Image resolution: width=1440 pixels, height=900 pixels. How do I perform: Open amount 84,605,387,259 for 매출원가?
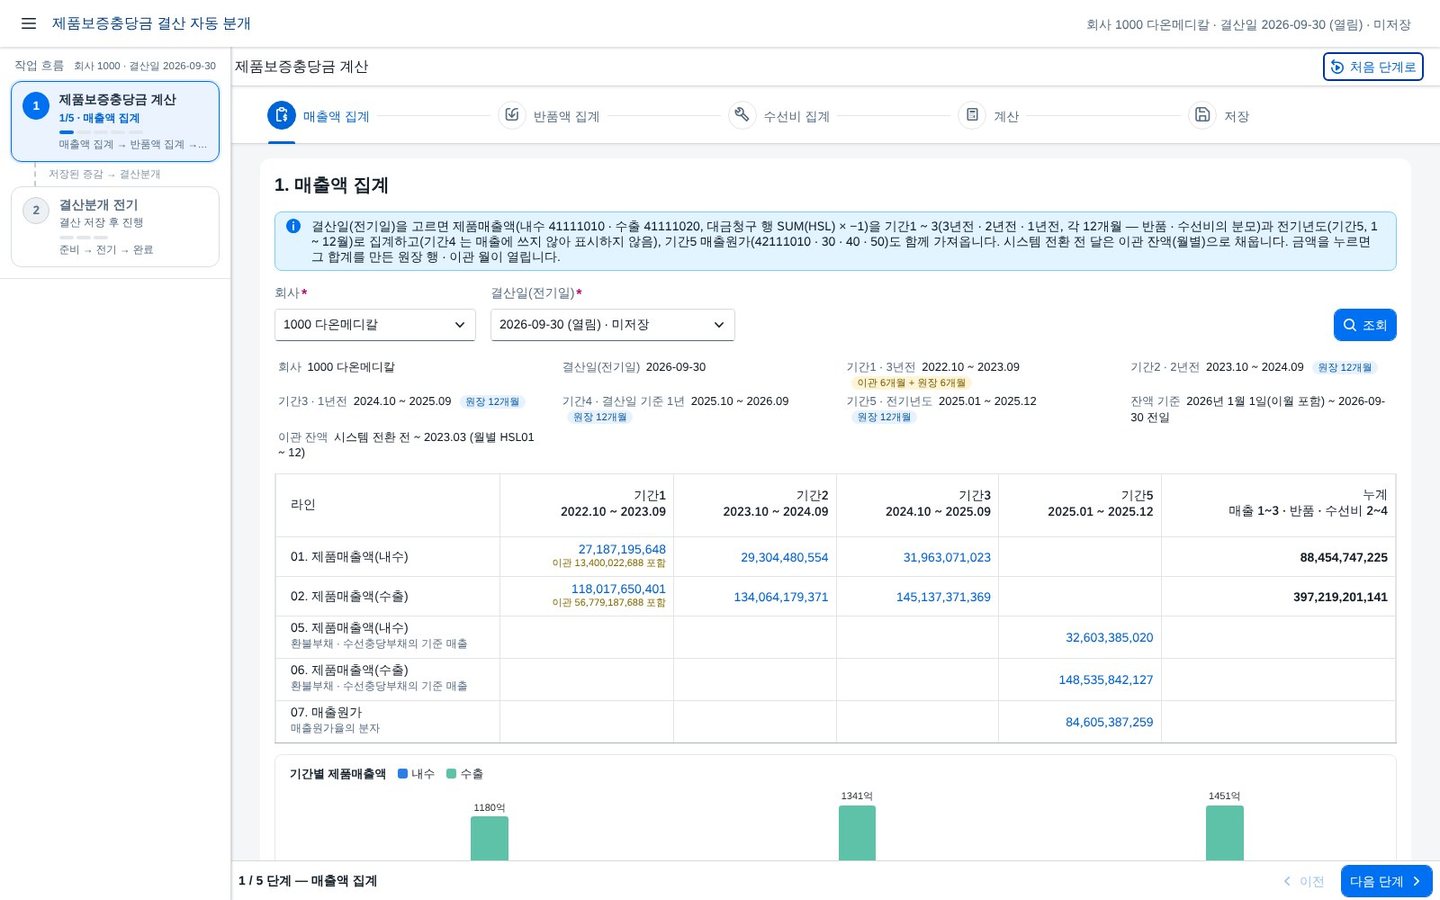1109,722
